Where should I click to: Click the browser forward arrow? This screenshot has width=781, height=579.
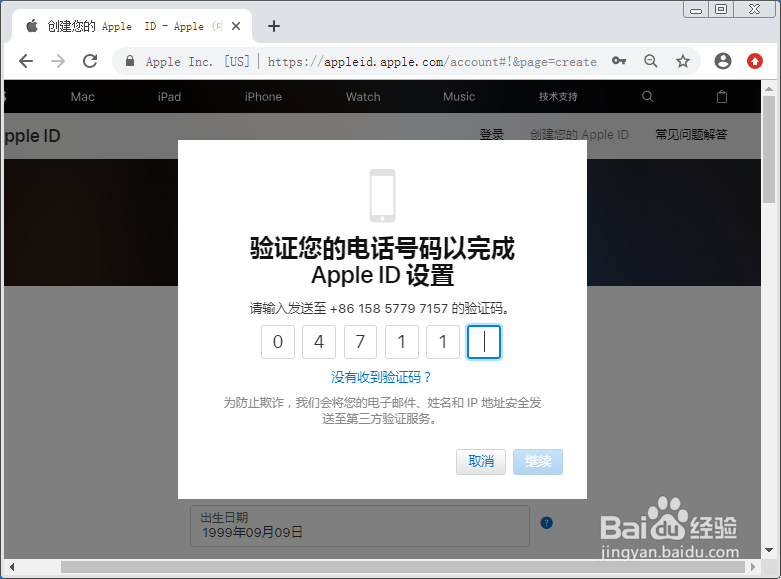[x=58, y=61]
